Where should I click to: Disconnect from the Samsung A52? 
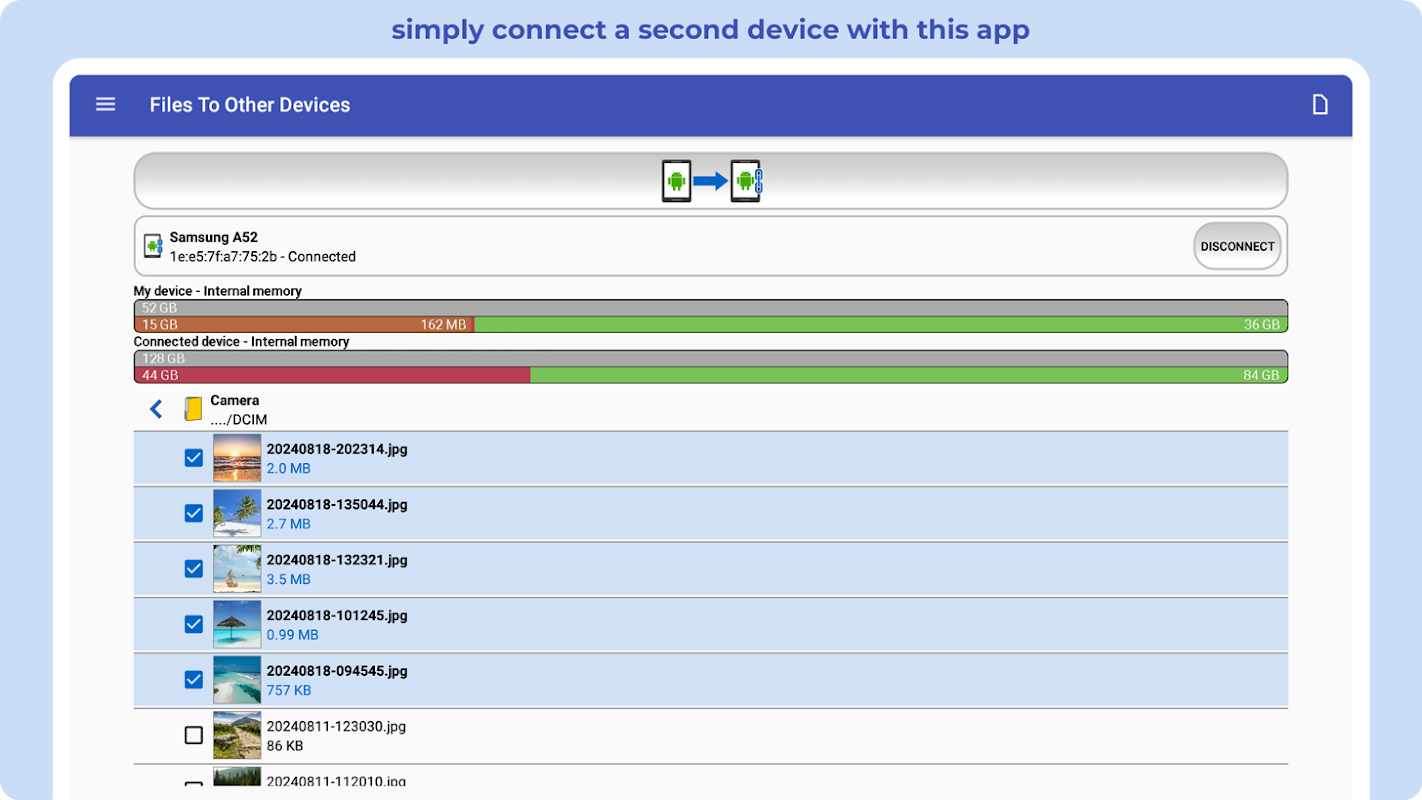click(1237, 246)
